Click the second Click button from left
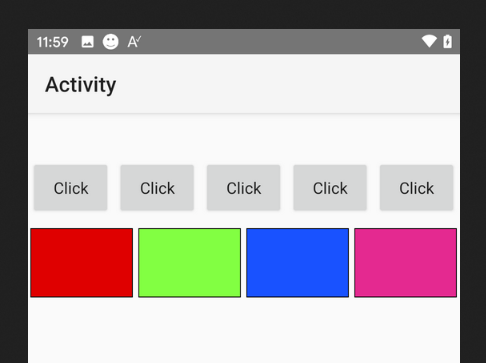Image resolution: width=486 pixels, height=363 pixels. [x=157, y=188]
